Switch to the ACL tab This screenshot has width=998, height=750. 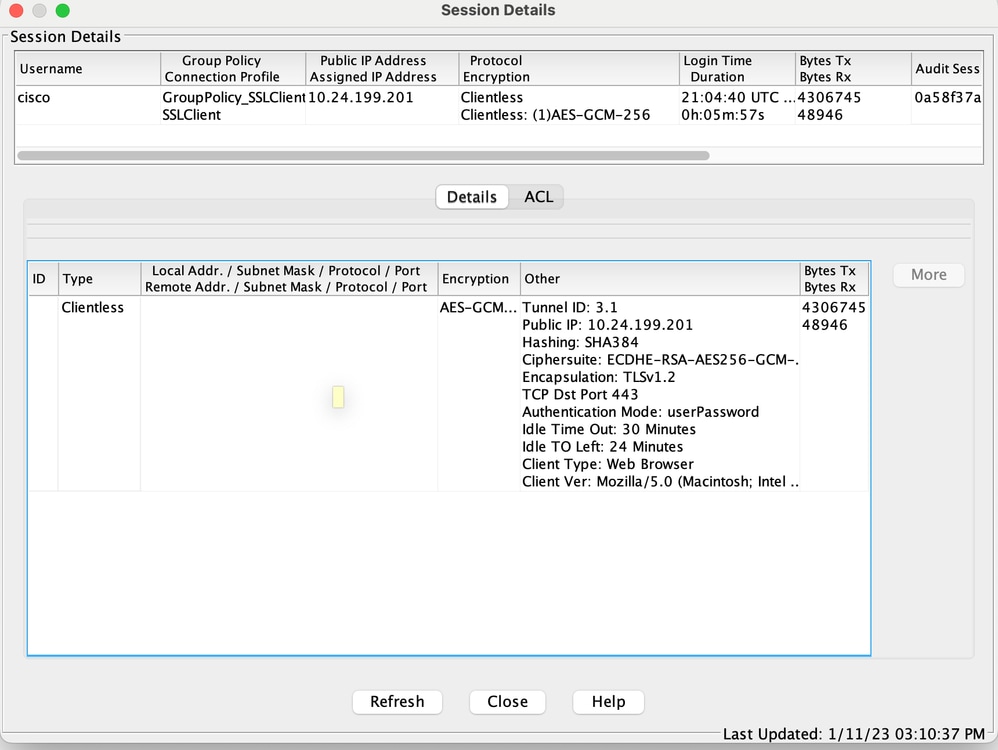[538, 197]
